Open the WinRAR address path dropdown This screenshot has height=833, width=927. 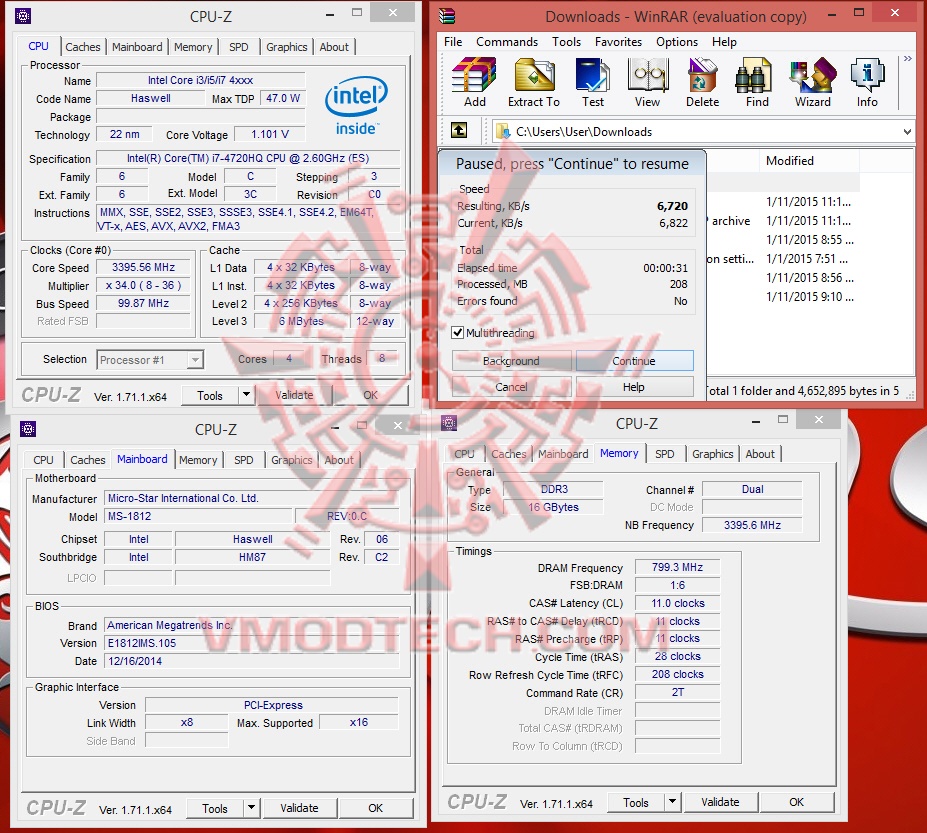[x=907, y=131]
